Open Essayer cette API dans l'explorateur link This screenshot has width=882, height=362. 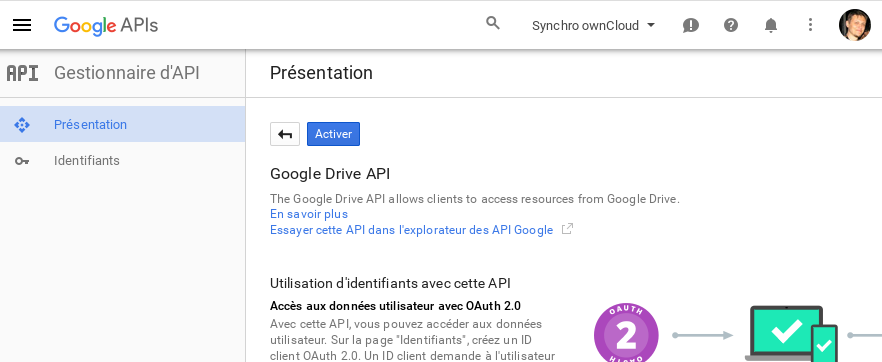pos(412,230)
